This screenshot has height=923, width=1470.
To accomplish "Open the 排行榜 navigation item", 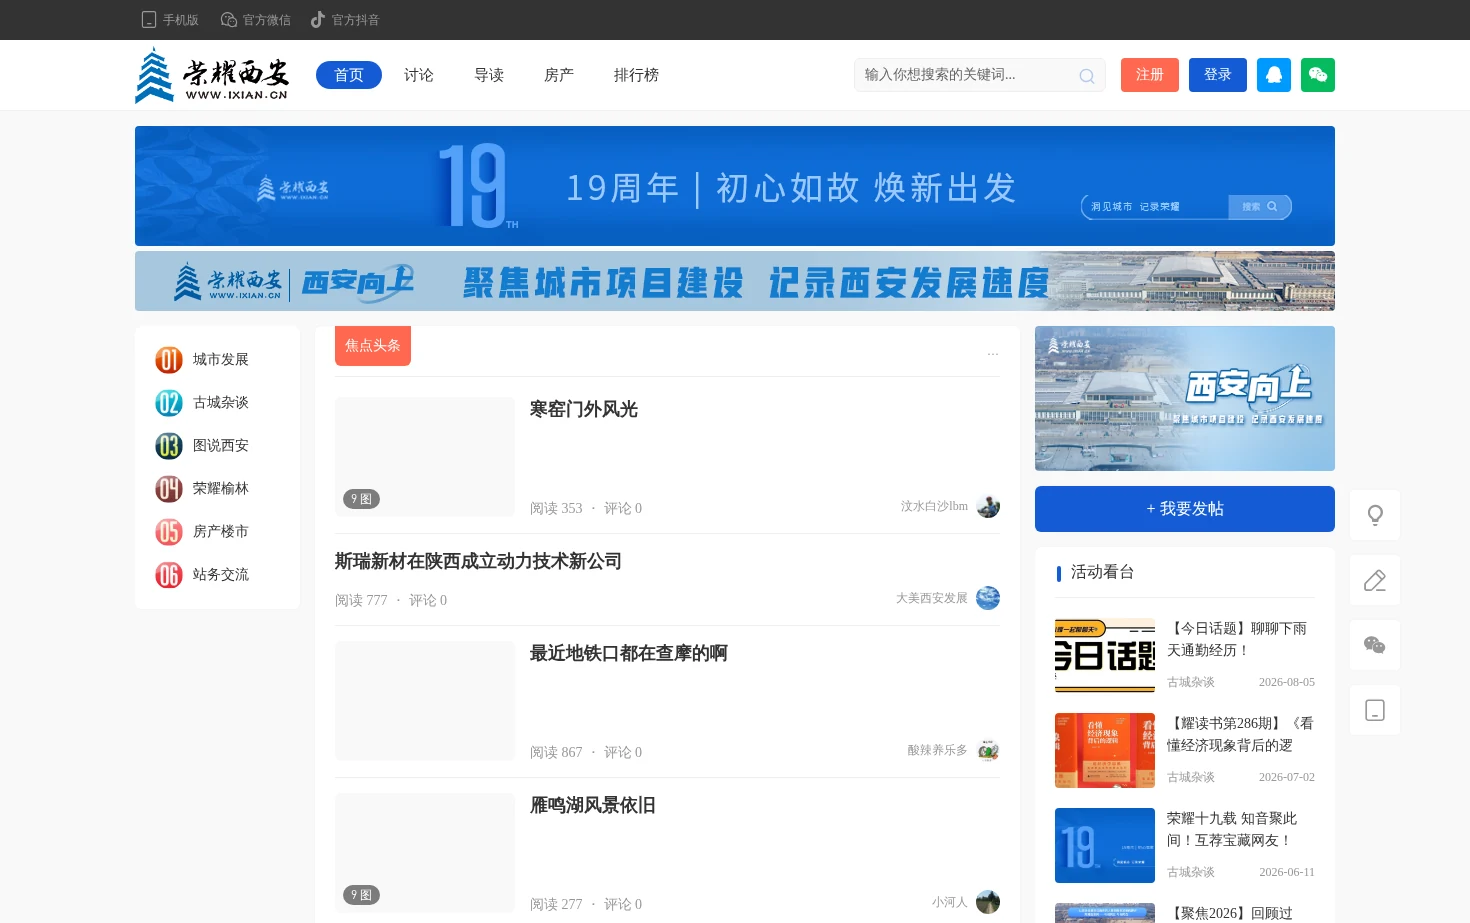I will tap(636, 75).
